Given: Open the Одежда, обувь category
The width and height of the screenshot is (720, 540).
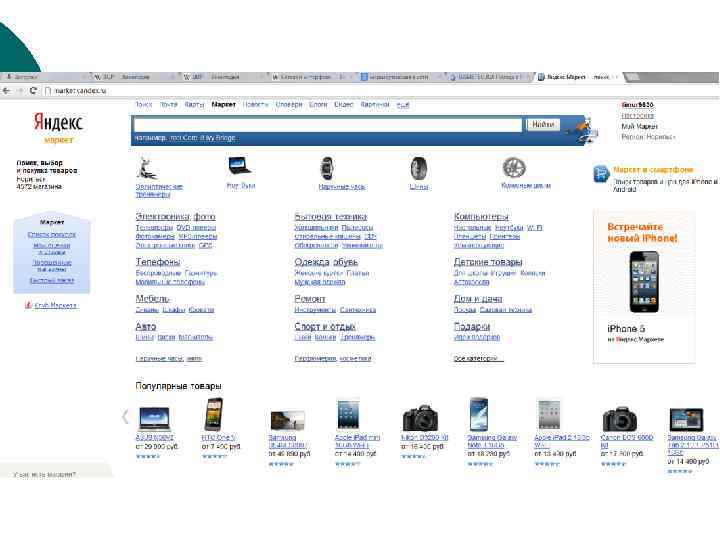Looking at the screenshot, I should pyautogui.click(x=326, y=262).
